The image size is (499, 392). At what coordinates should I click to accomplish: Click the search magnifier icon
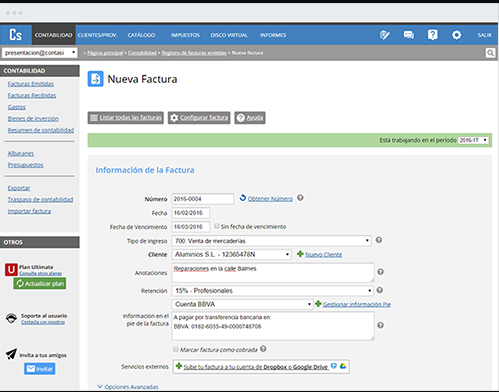[x=490, y=53]
